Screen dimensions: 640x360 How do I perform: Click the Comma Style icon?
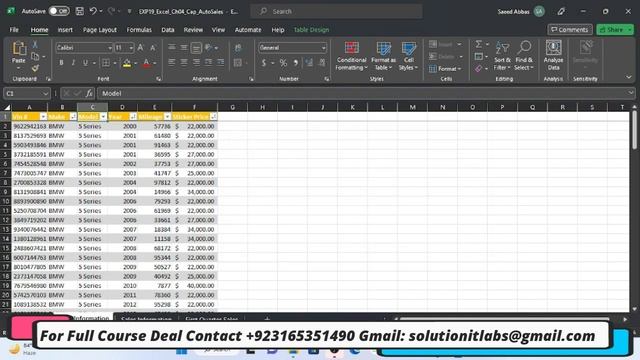click(296, 63)
